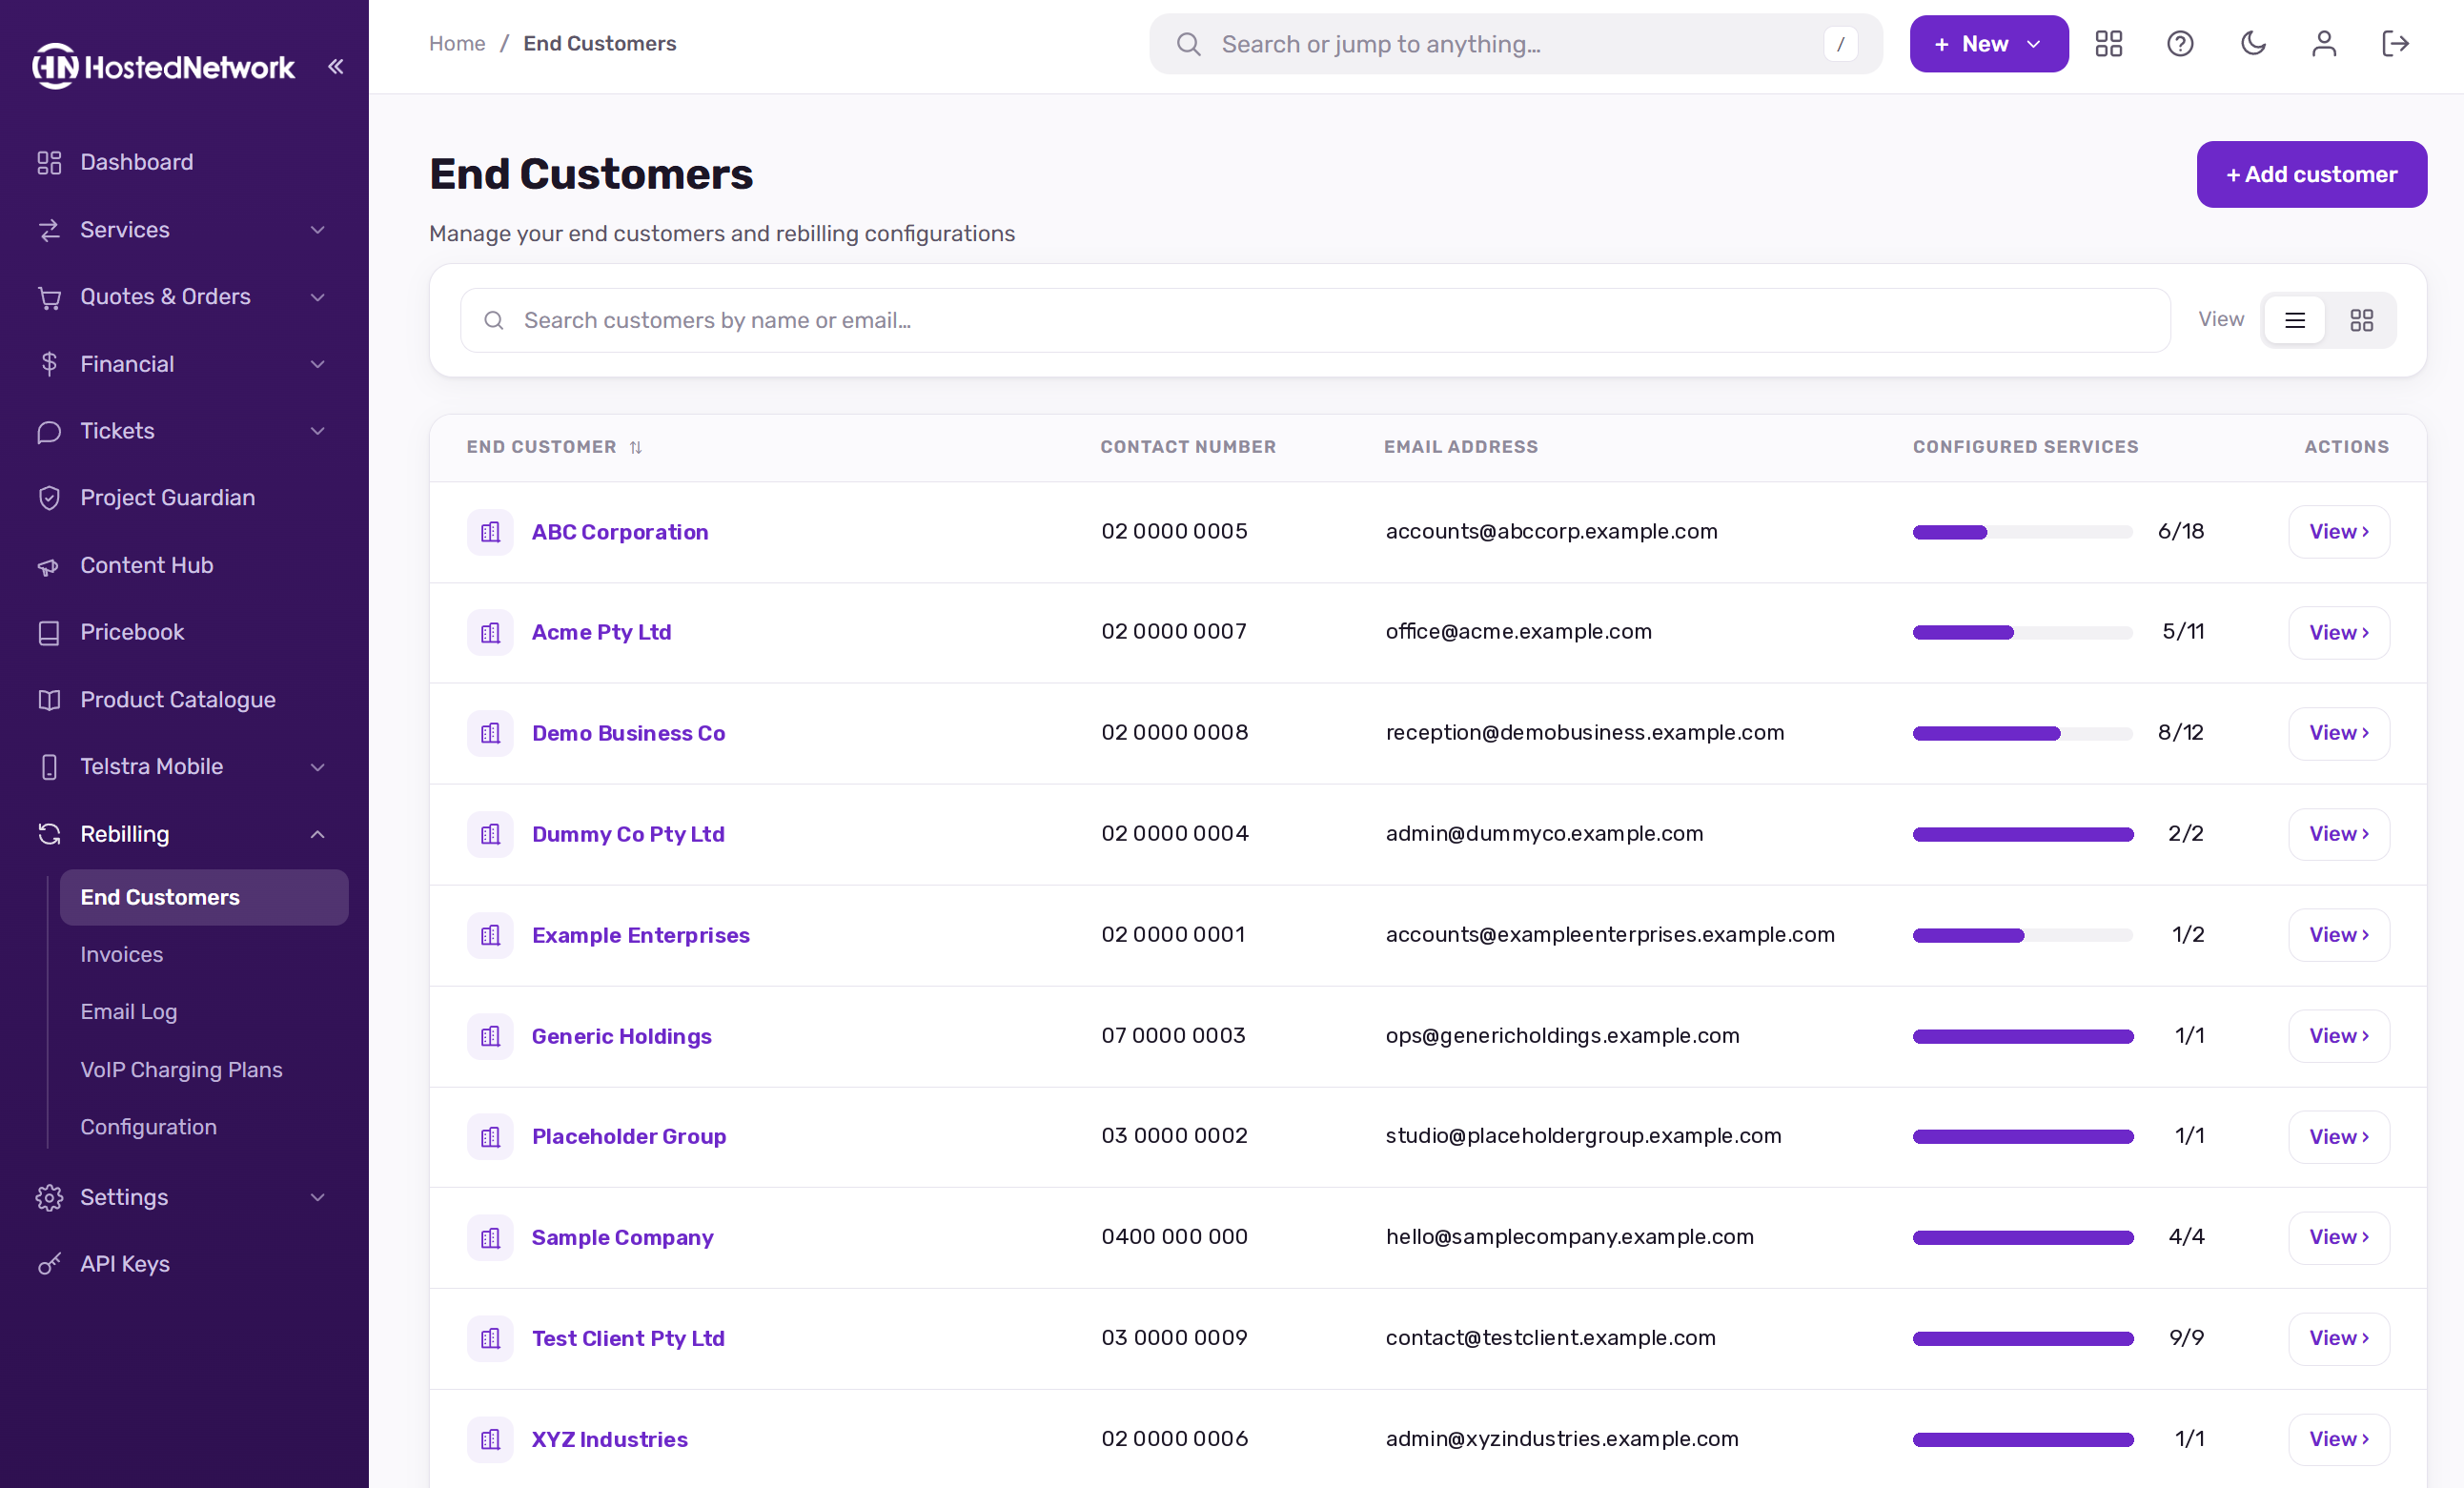
Task: Open the Generic Holdings customer link
Action: [x=621, y=1036]
